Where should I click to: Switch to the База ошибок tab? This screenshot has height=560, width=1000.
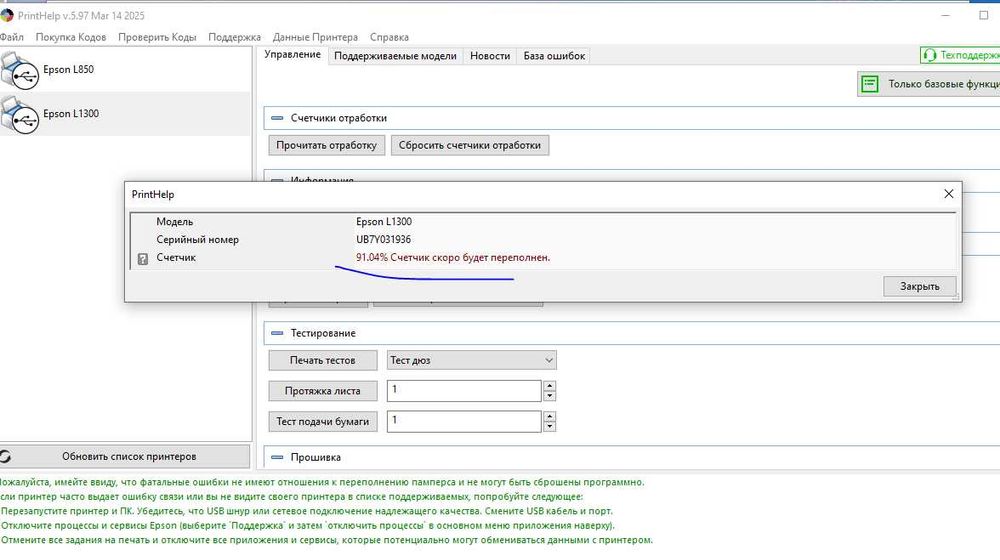click(x=554, y=56)
